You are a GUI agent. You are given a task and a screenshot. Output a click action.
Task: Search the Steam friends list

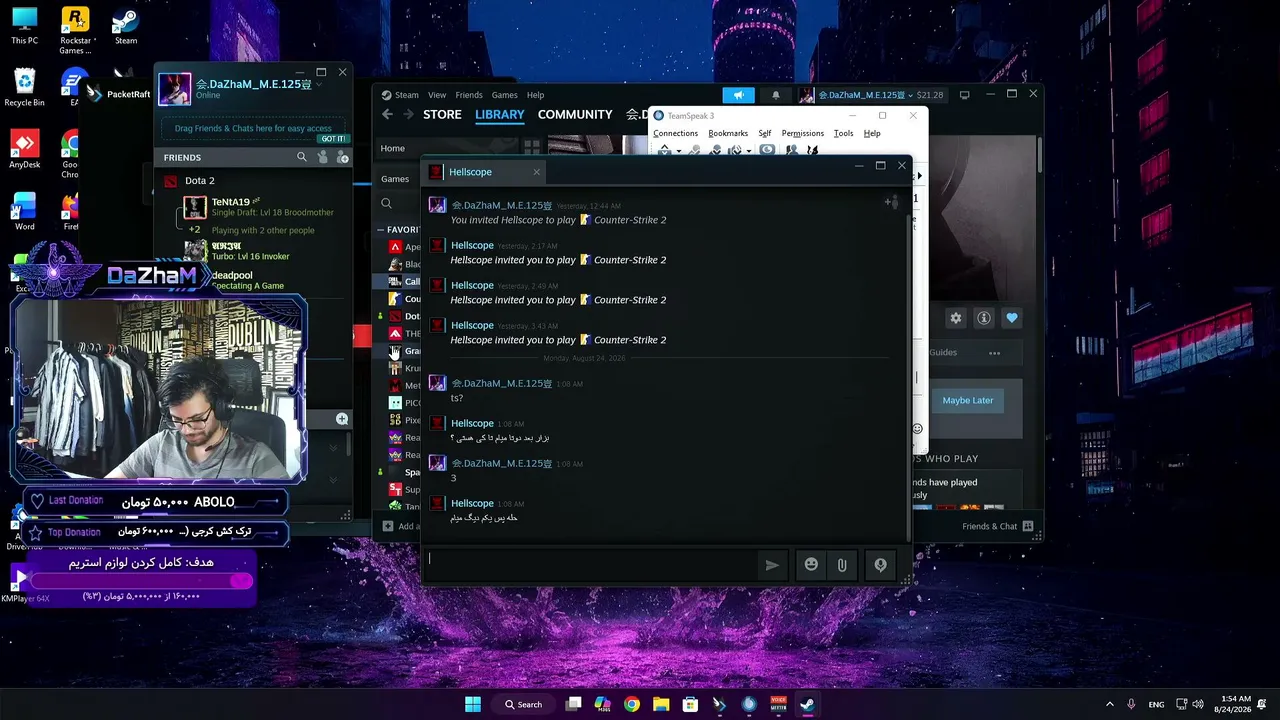coord(302,157)
